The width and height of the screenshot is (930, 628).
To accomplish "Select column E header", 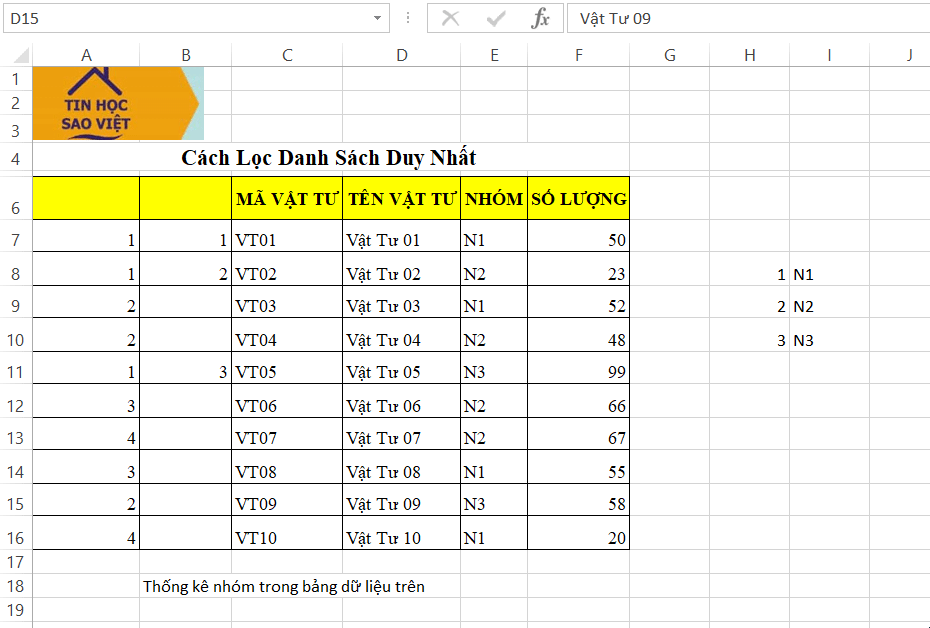I will pos(494,55).
